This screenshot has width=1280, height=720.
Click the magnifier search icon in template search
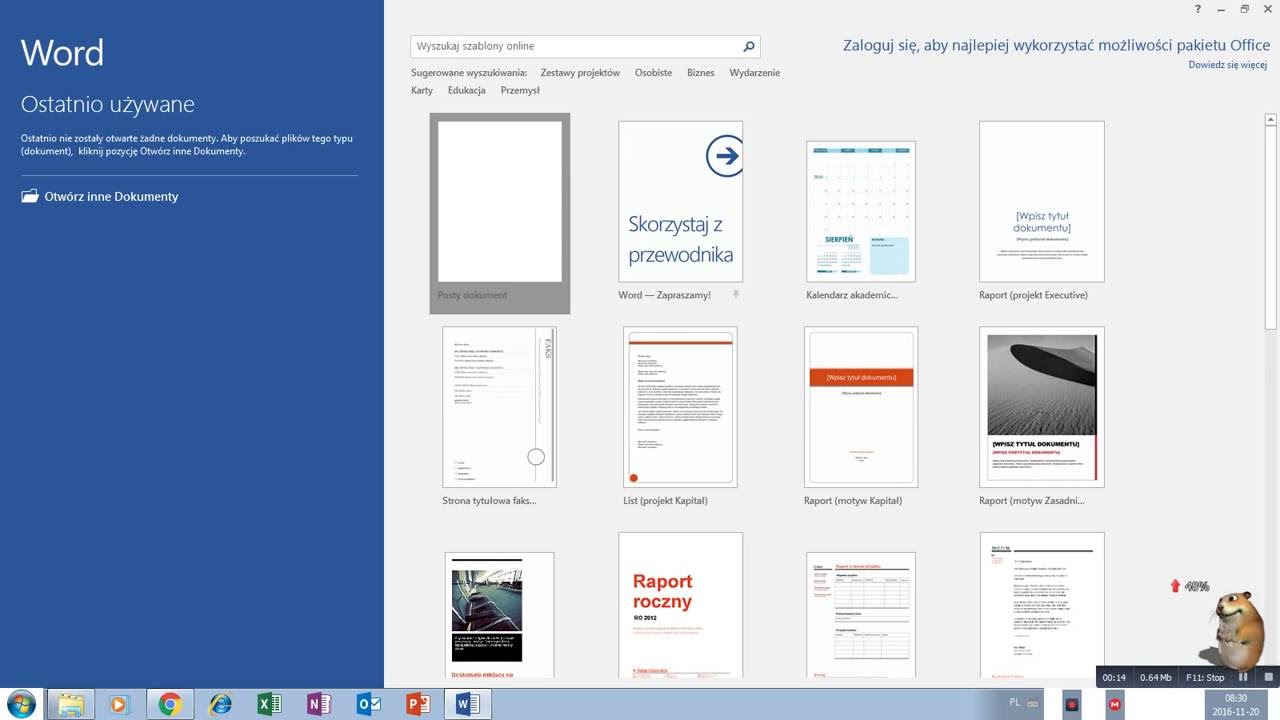(x=748, y=46)
